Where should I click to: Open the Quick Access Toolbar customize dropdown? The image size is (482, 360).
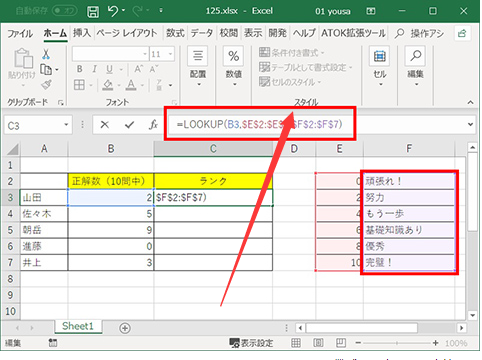pos(161,11)
